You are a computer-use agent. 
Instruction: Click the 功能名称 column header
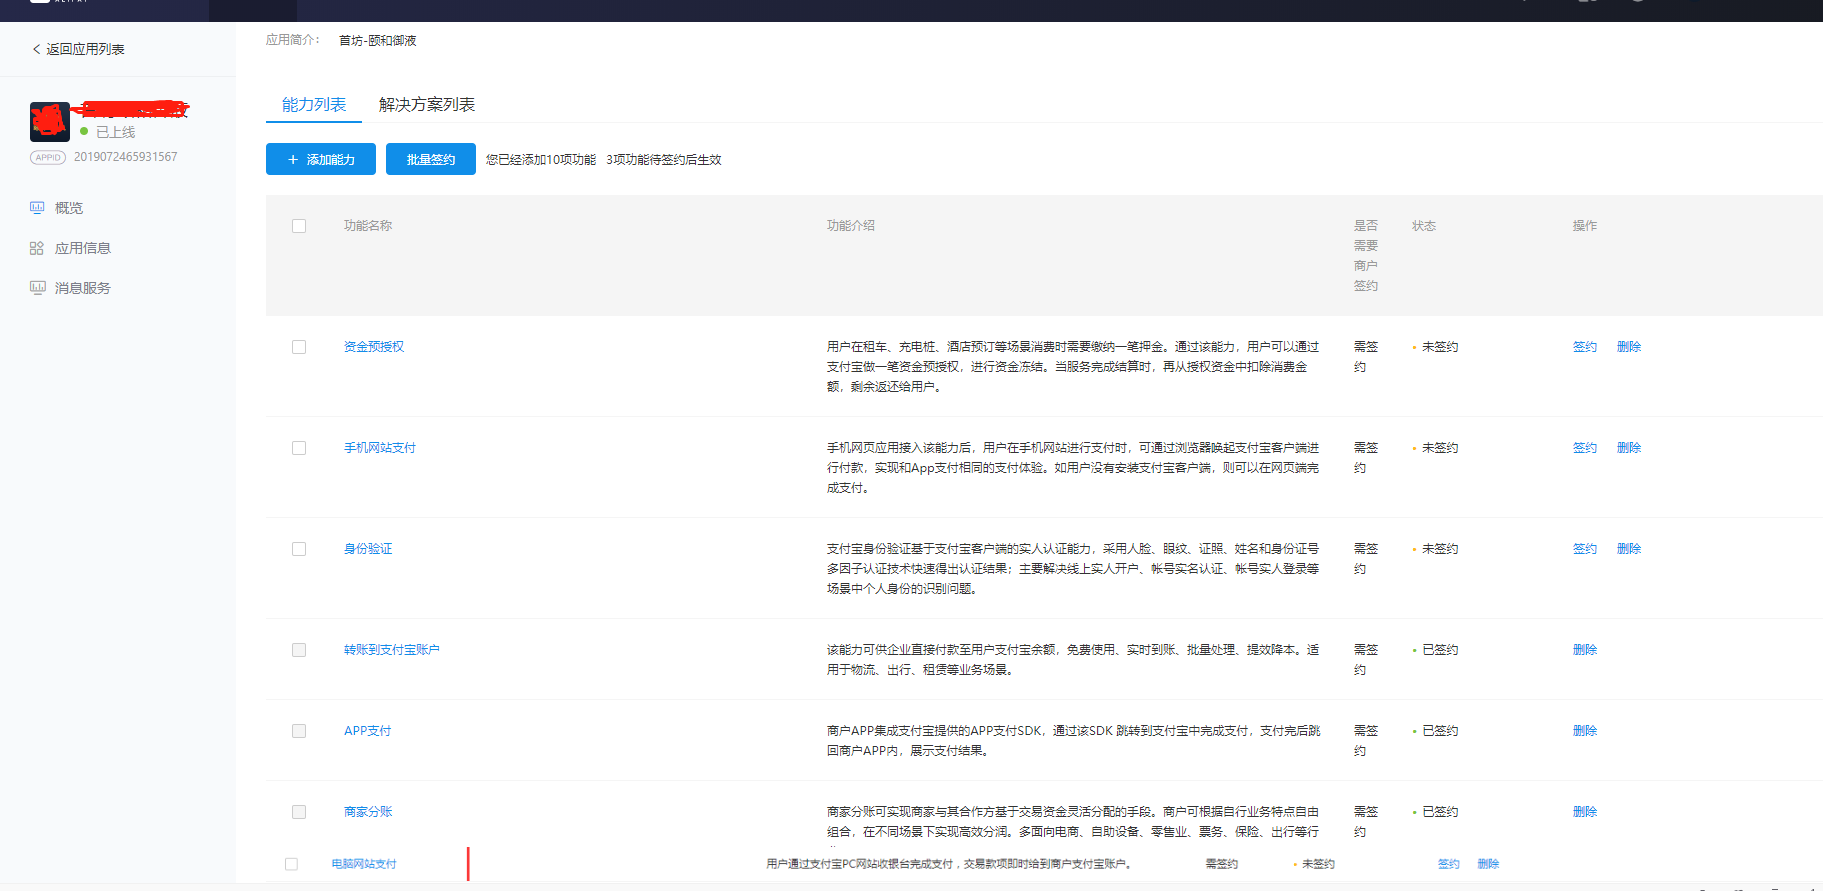tap(368, 226)
